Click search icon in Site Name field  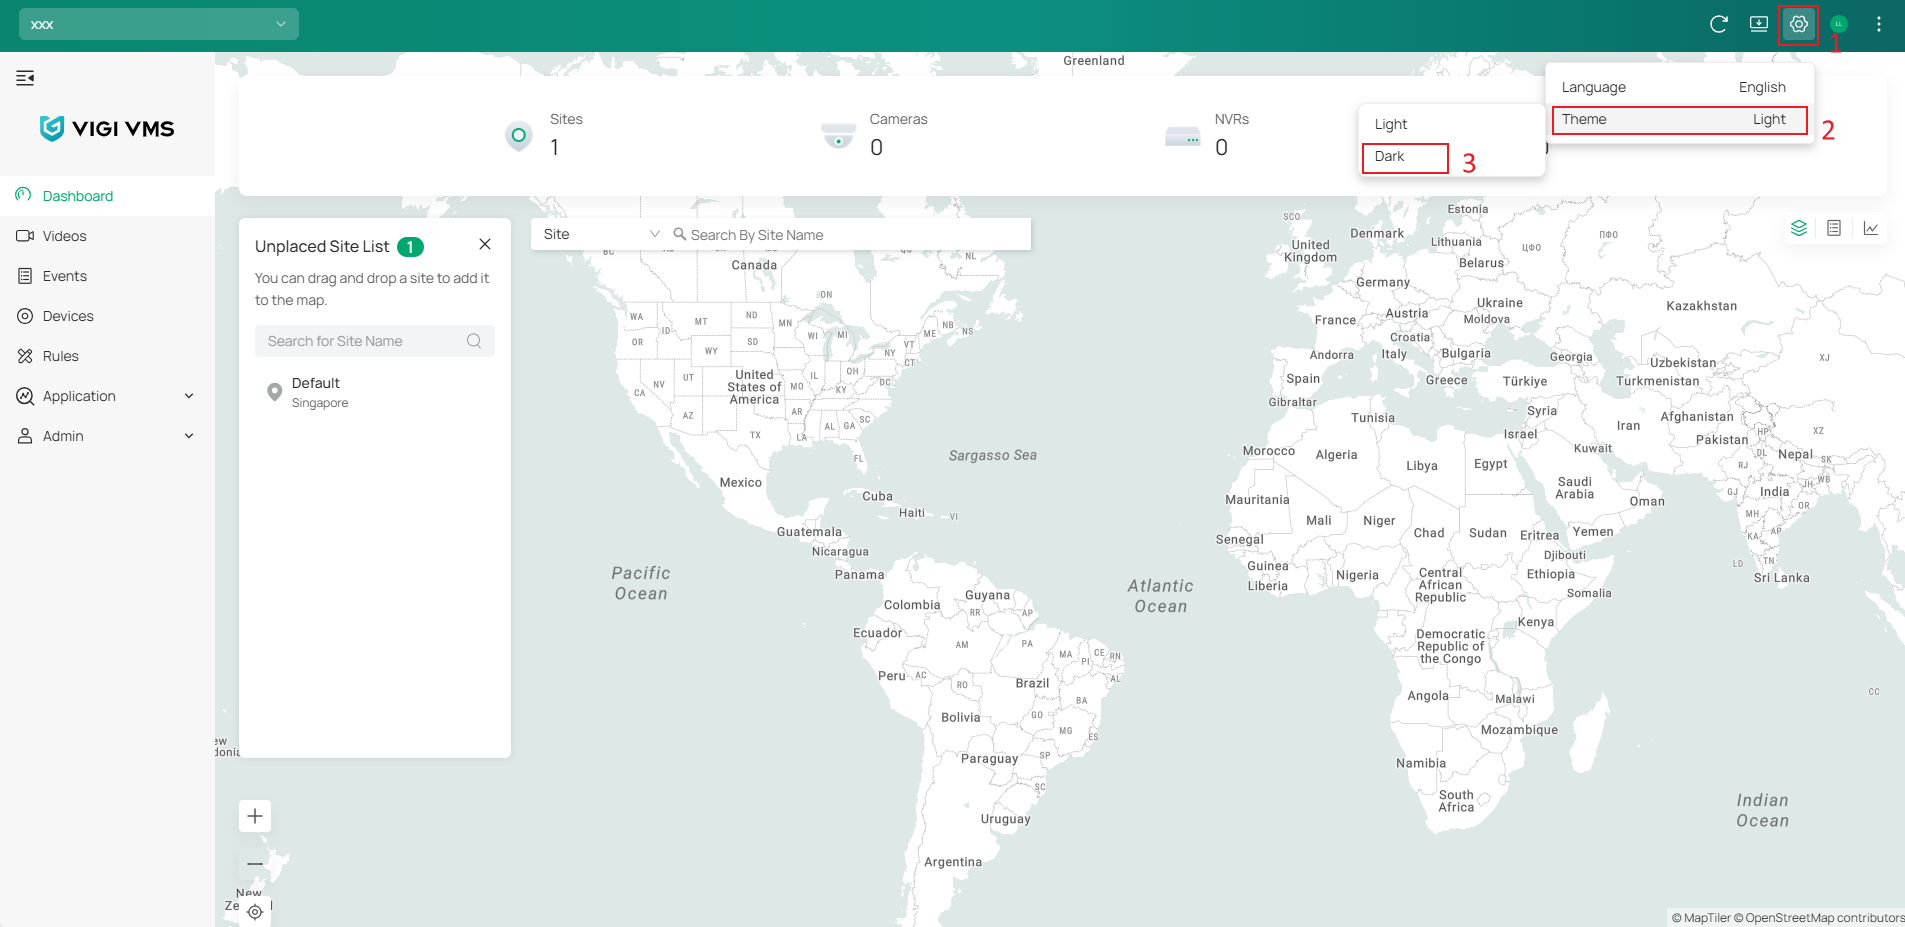tap(474, 341)
